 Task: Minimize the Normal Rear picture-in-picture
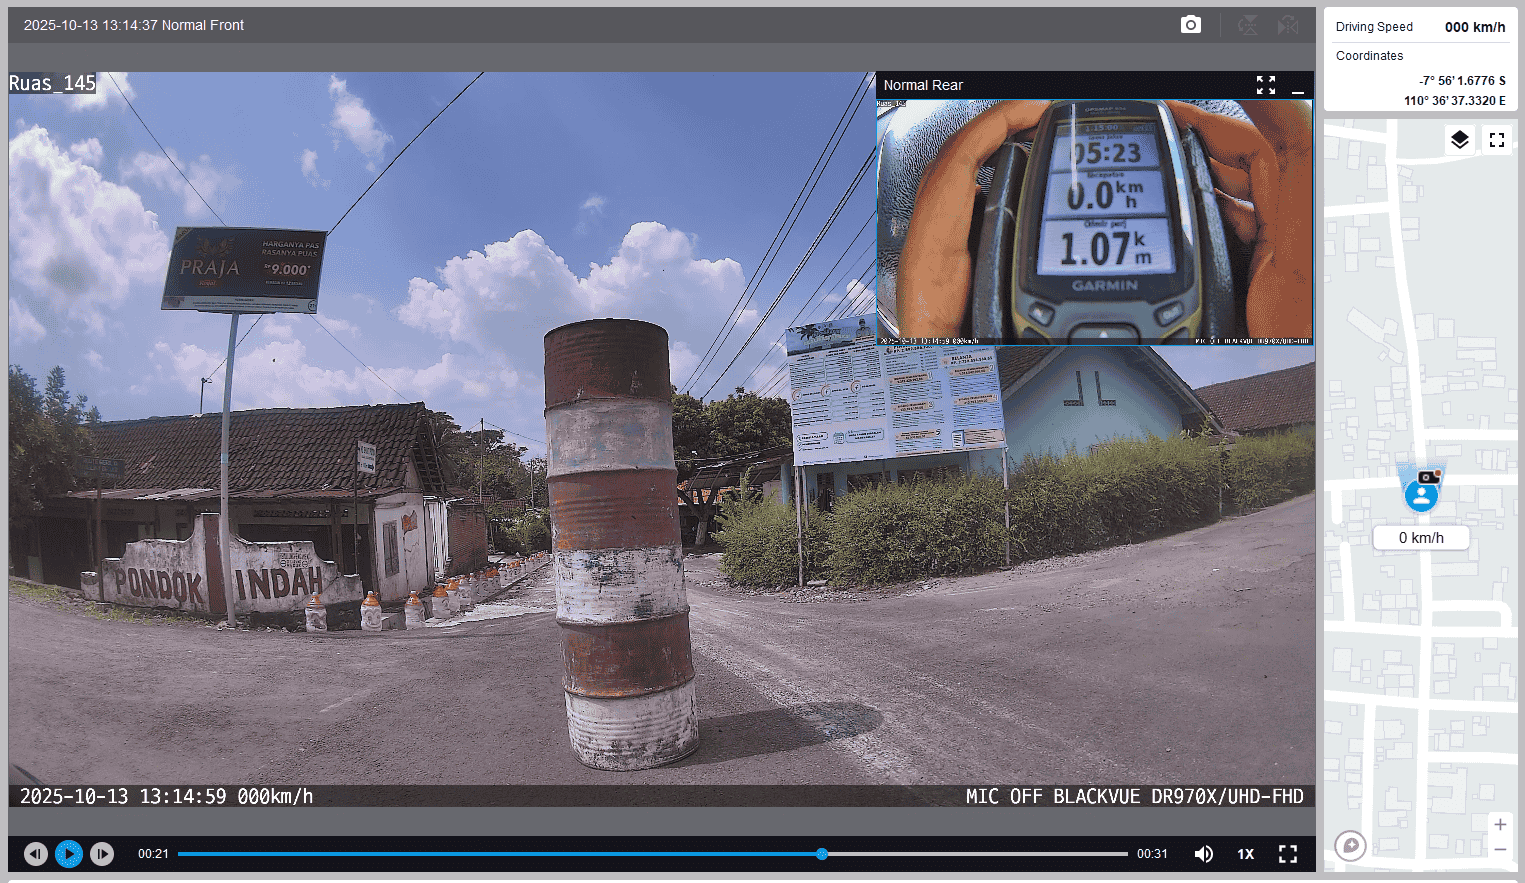tap(1298, 86)
